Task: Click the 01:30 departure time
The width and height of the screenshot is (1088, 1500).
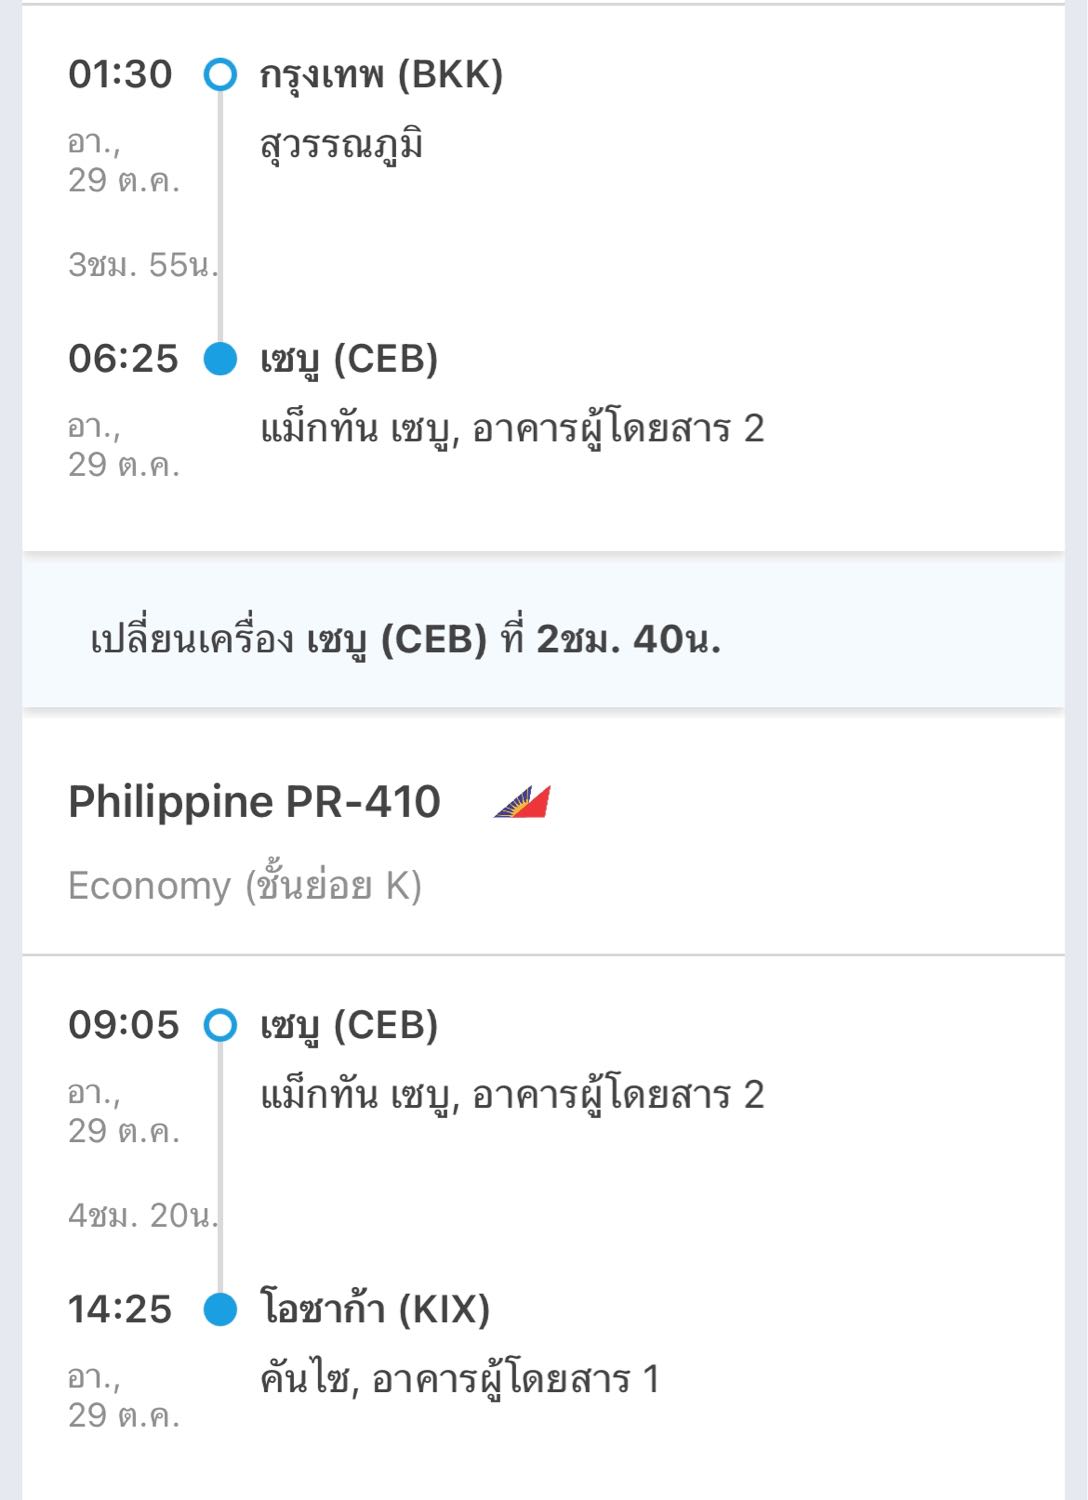Action: [x=120, y=75]
